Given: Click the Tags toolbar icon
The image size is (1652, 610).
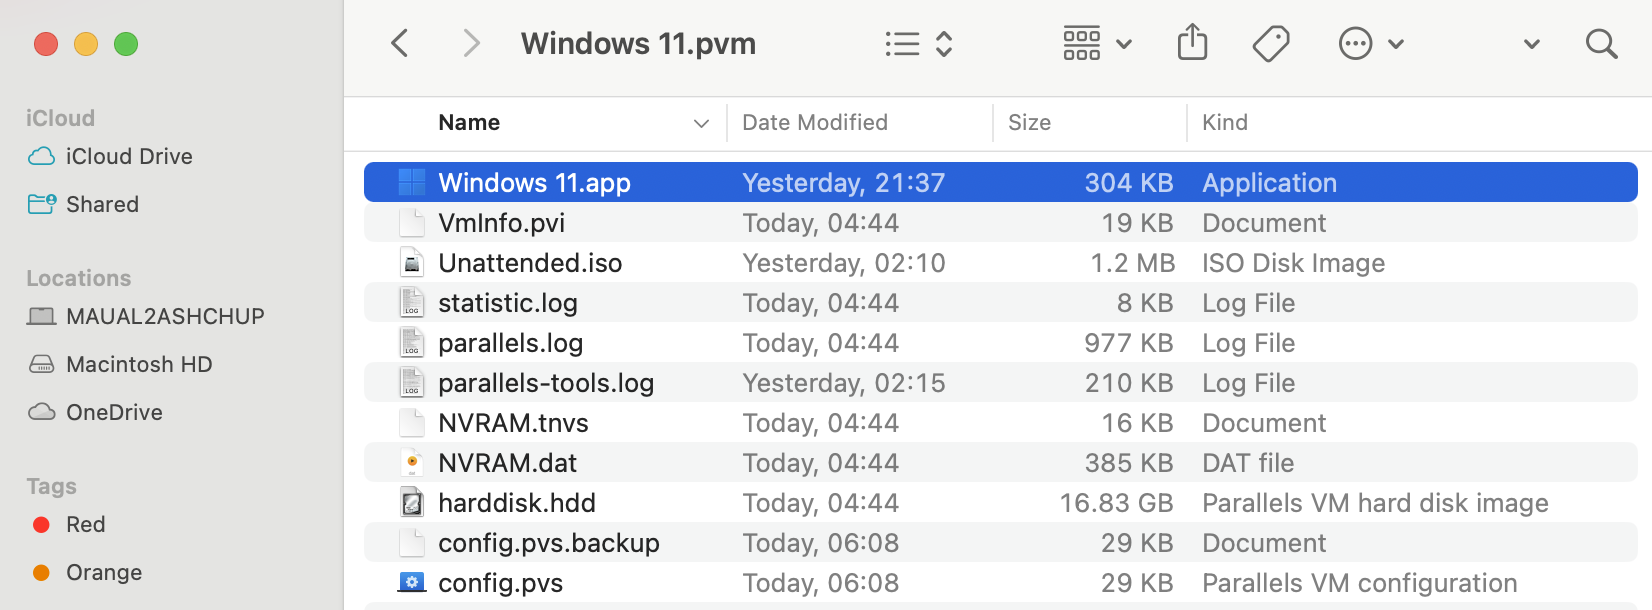Looking at the screenshot, I should point(1270,43).
